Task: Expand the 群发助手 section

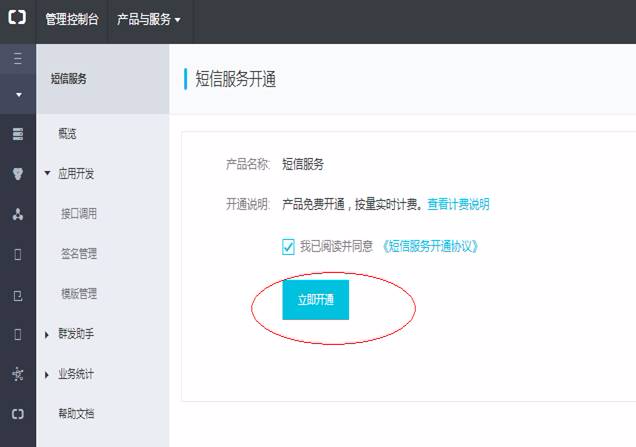Action: [47, 334]
